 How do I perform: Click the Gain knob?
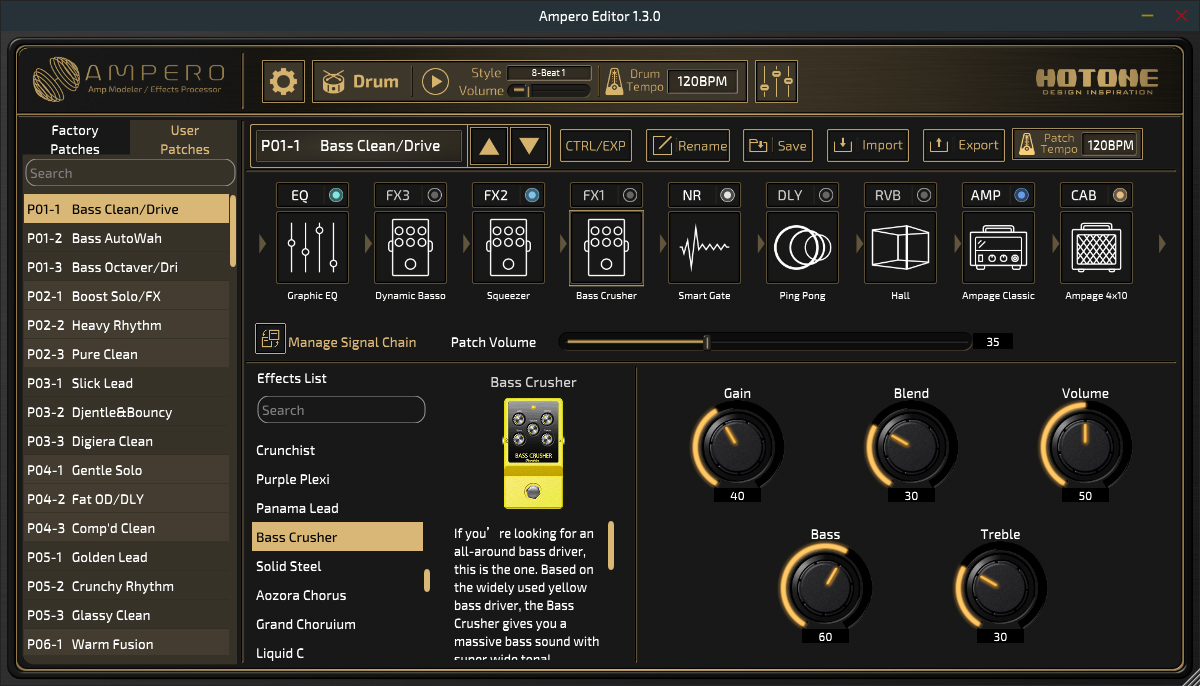737,446
